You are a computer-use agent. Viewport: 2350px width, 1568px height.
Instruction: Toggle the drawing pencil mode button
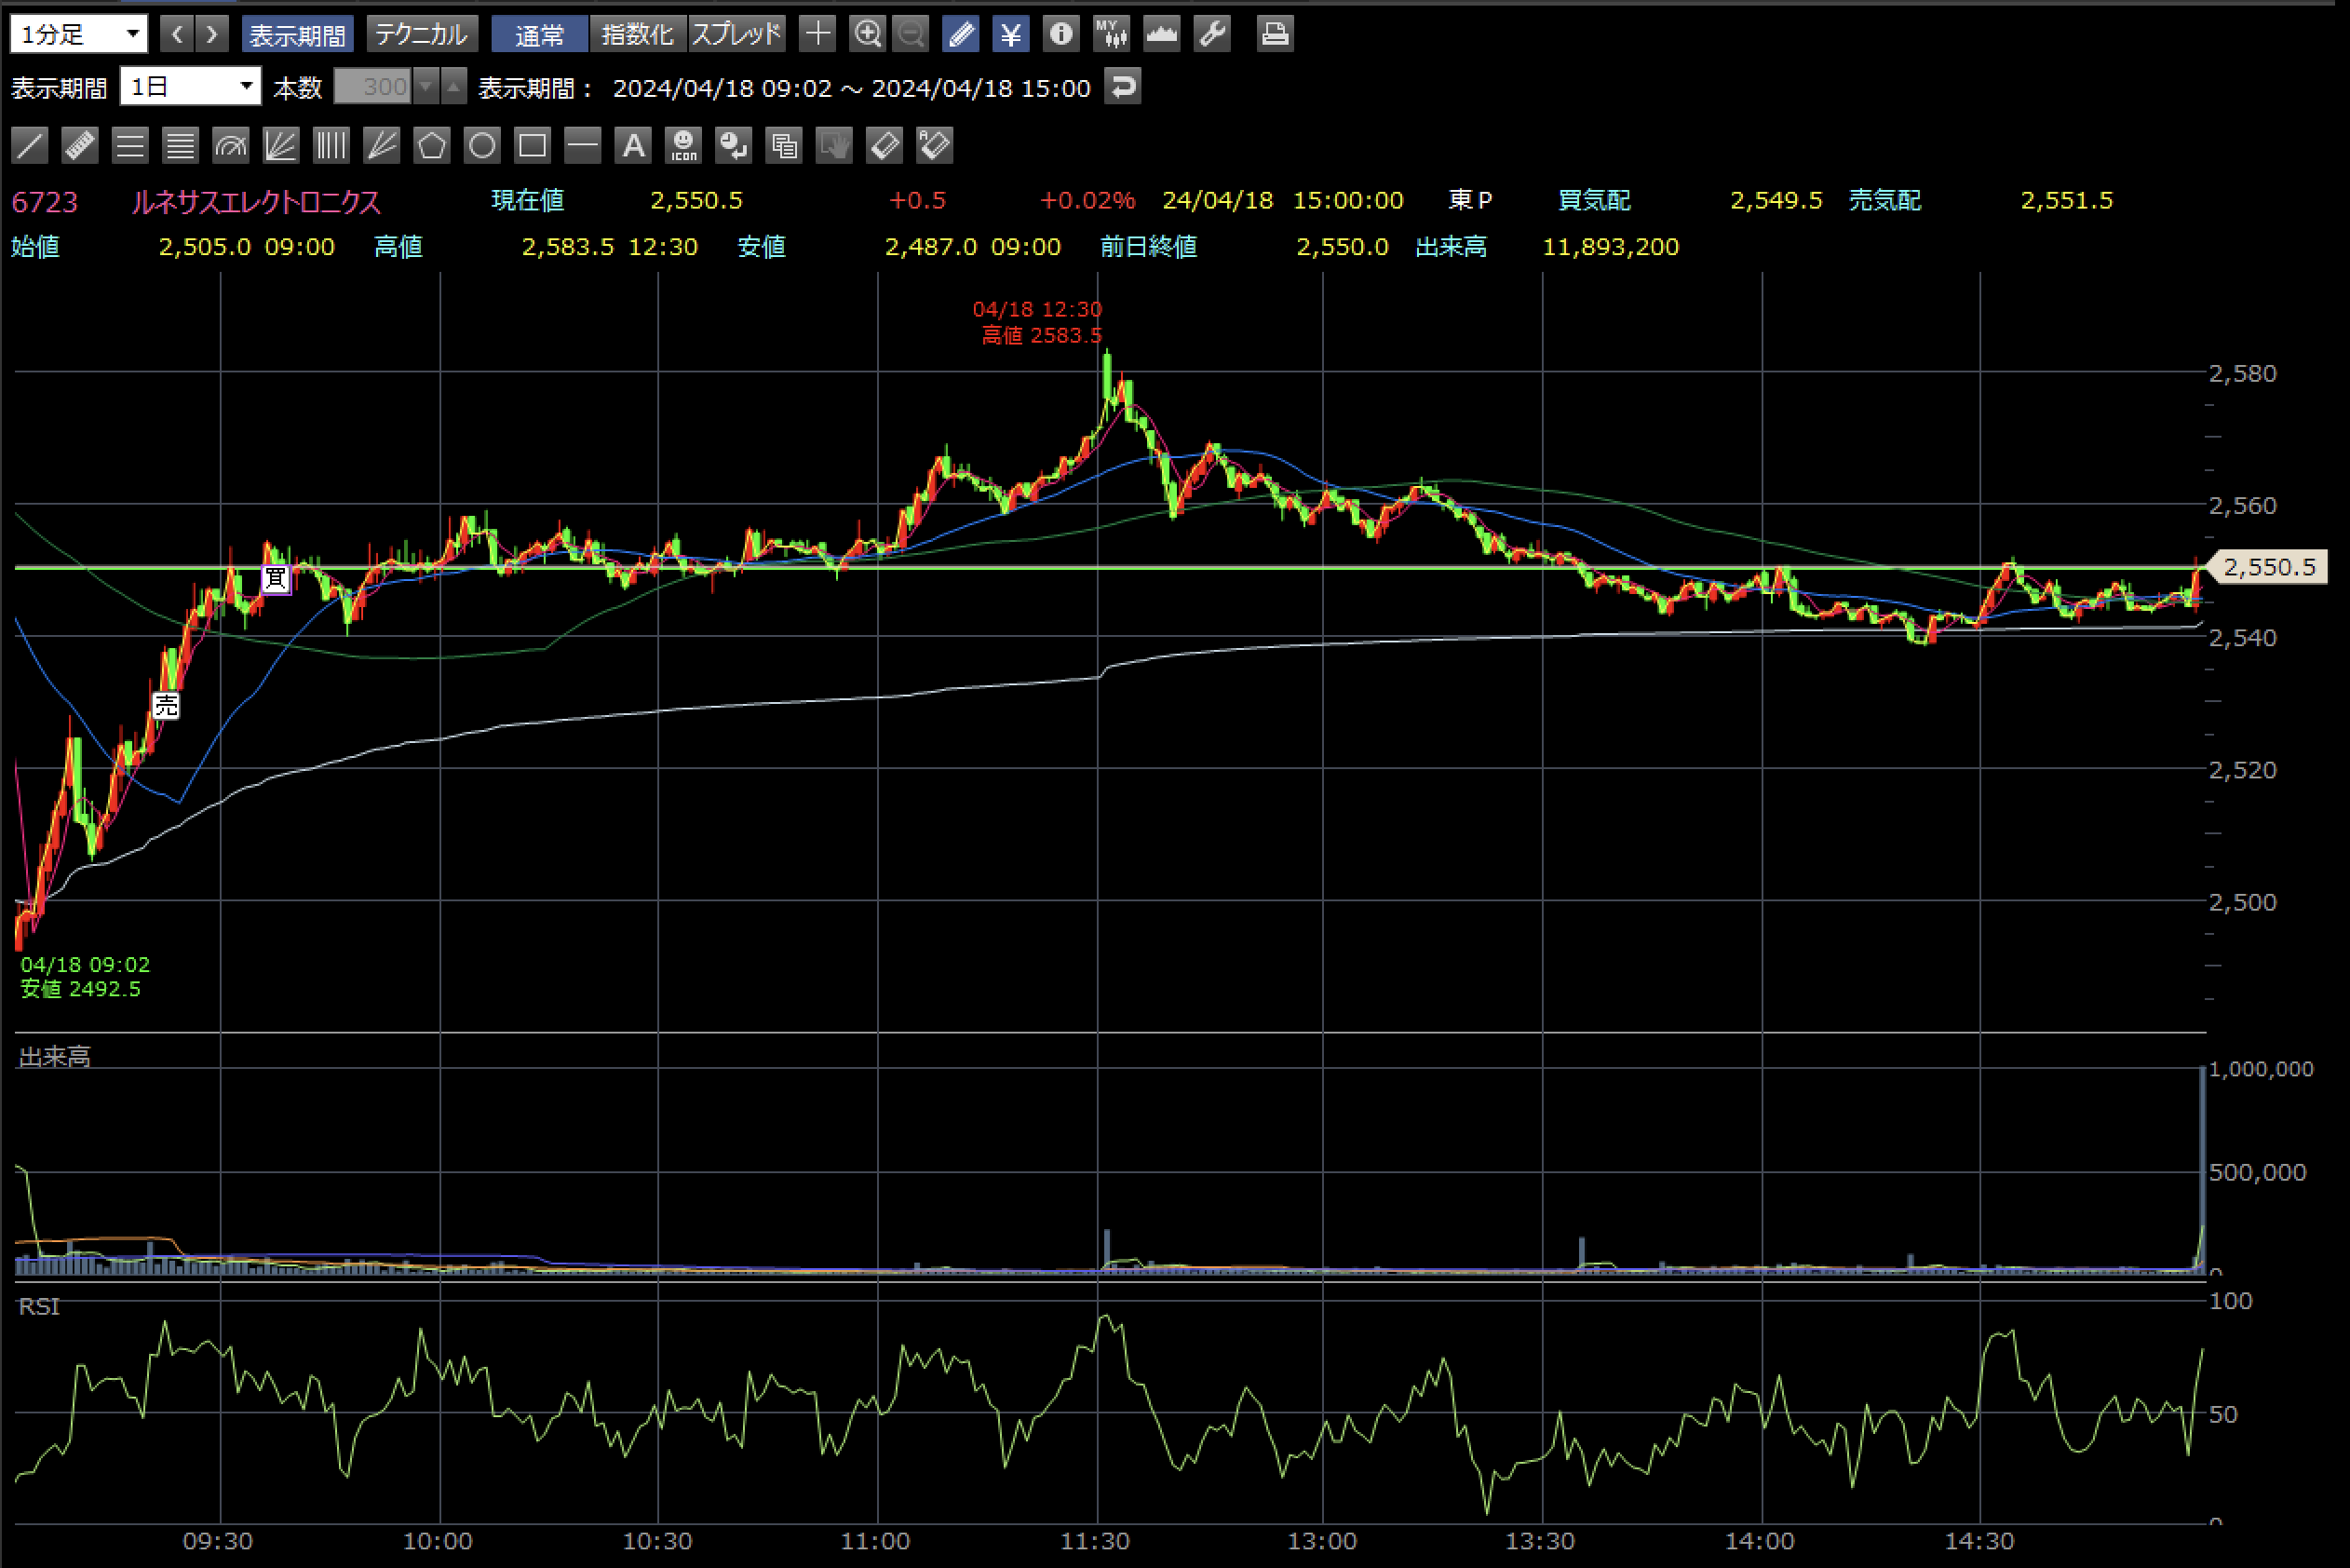click(x=961, y=34)
